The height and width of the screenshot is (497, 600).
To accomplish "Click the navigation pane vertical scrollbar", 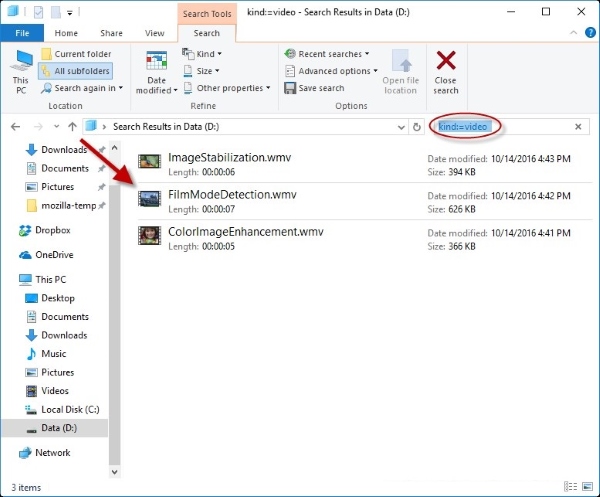I will (114, 300).
